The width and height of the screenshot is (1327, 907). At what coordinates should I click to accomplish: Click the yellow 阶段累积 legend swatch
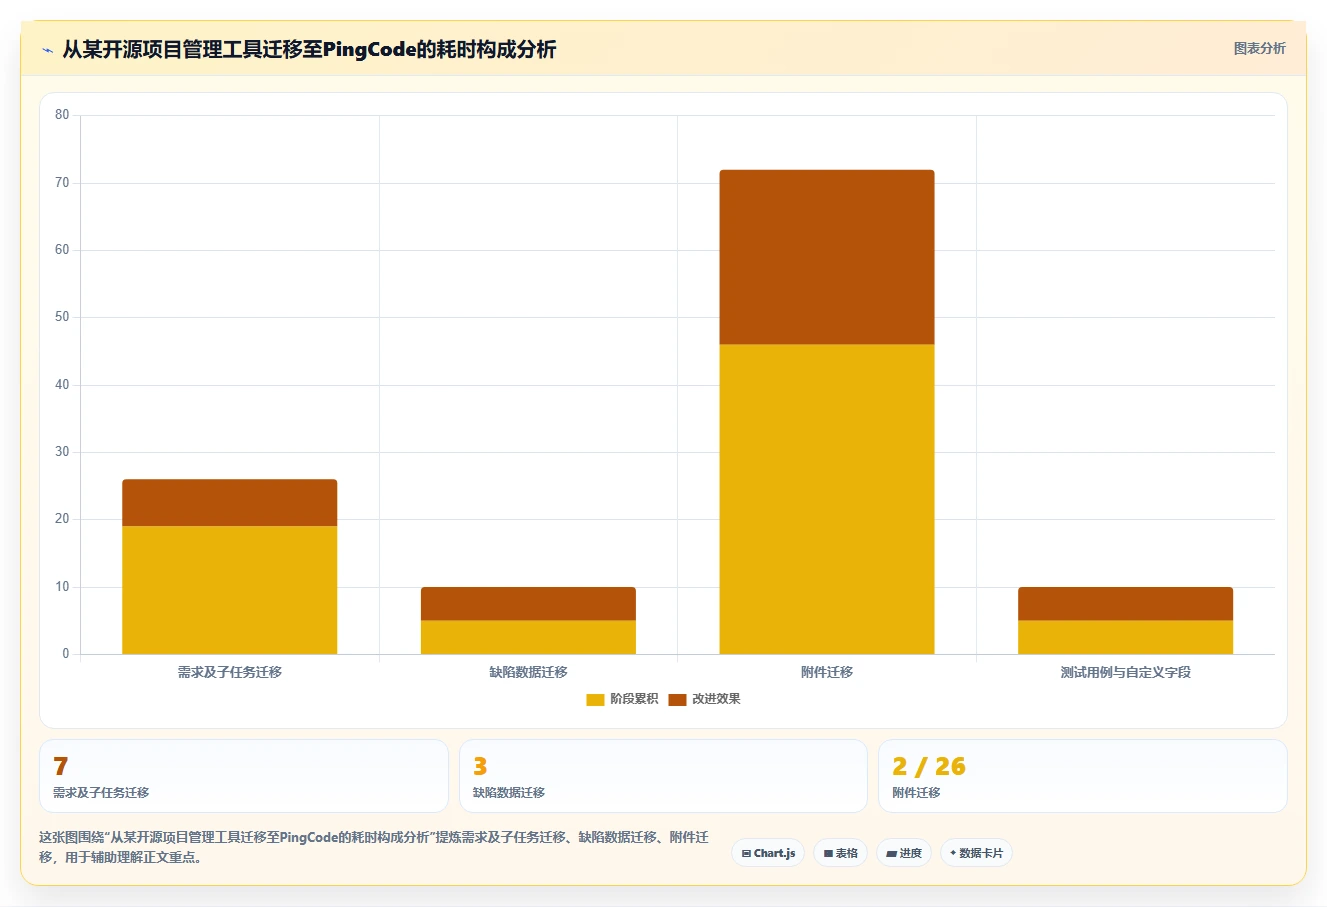595,699
